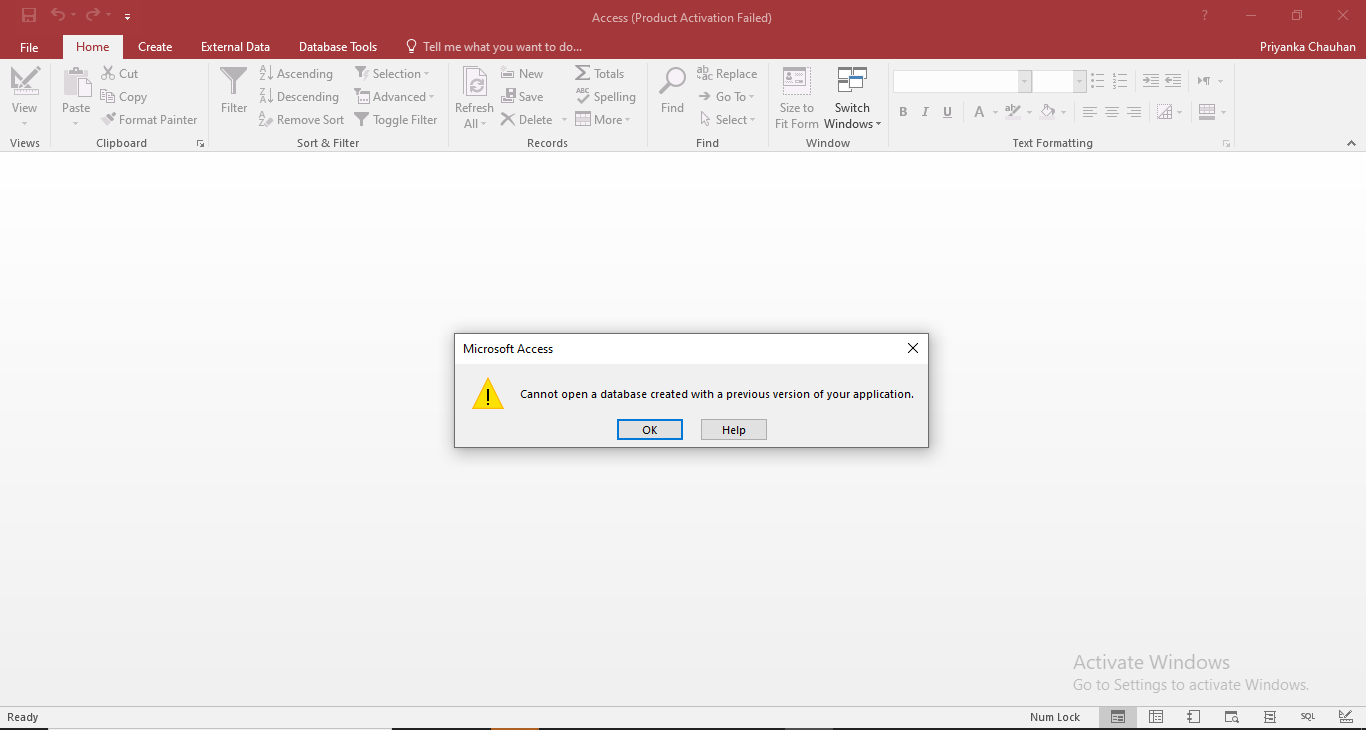Expand the View dropdown arrow
The height and width of the screenshot is (730, 1366).
tap(24, 124)
